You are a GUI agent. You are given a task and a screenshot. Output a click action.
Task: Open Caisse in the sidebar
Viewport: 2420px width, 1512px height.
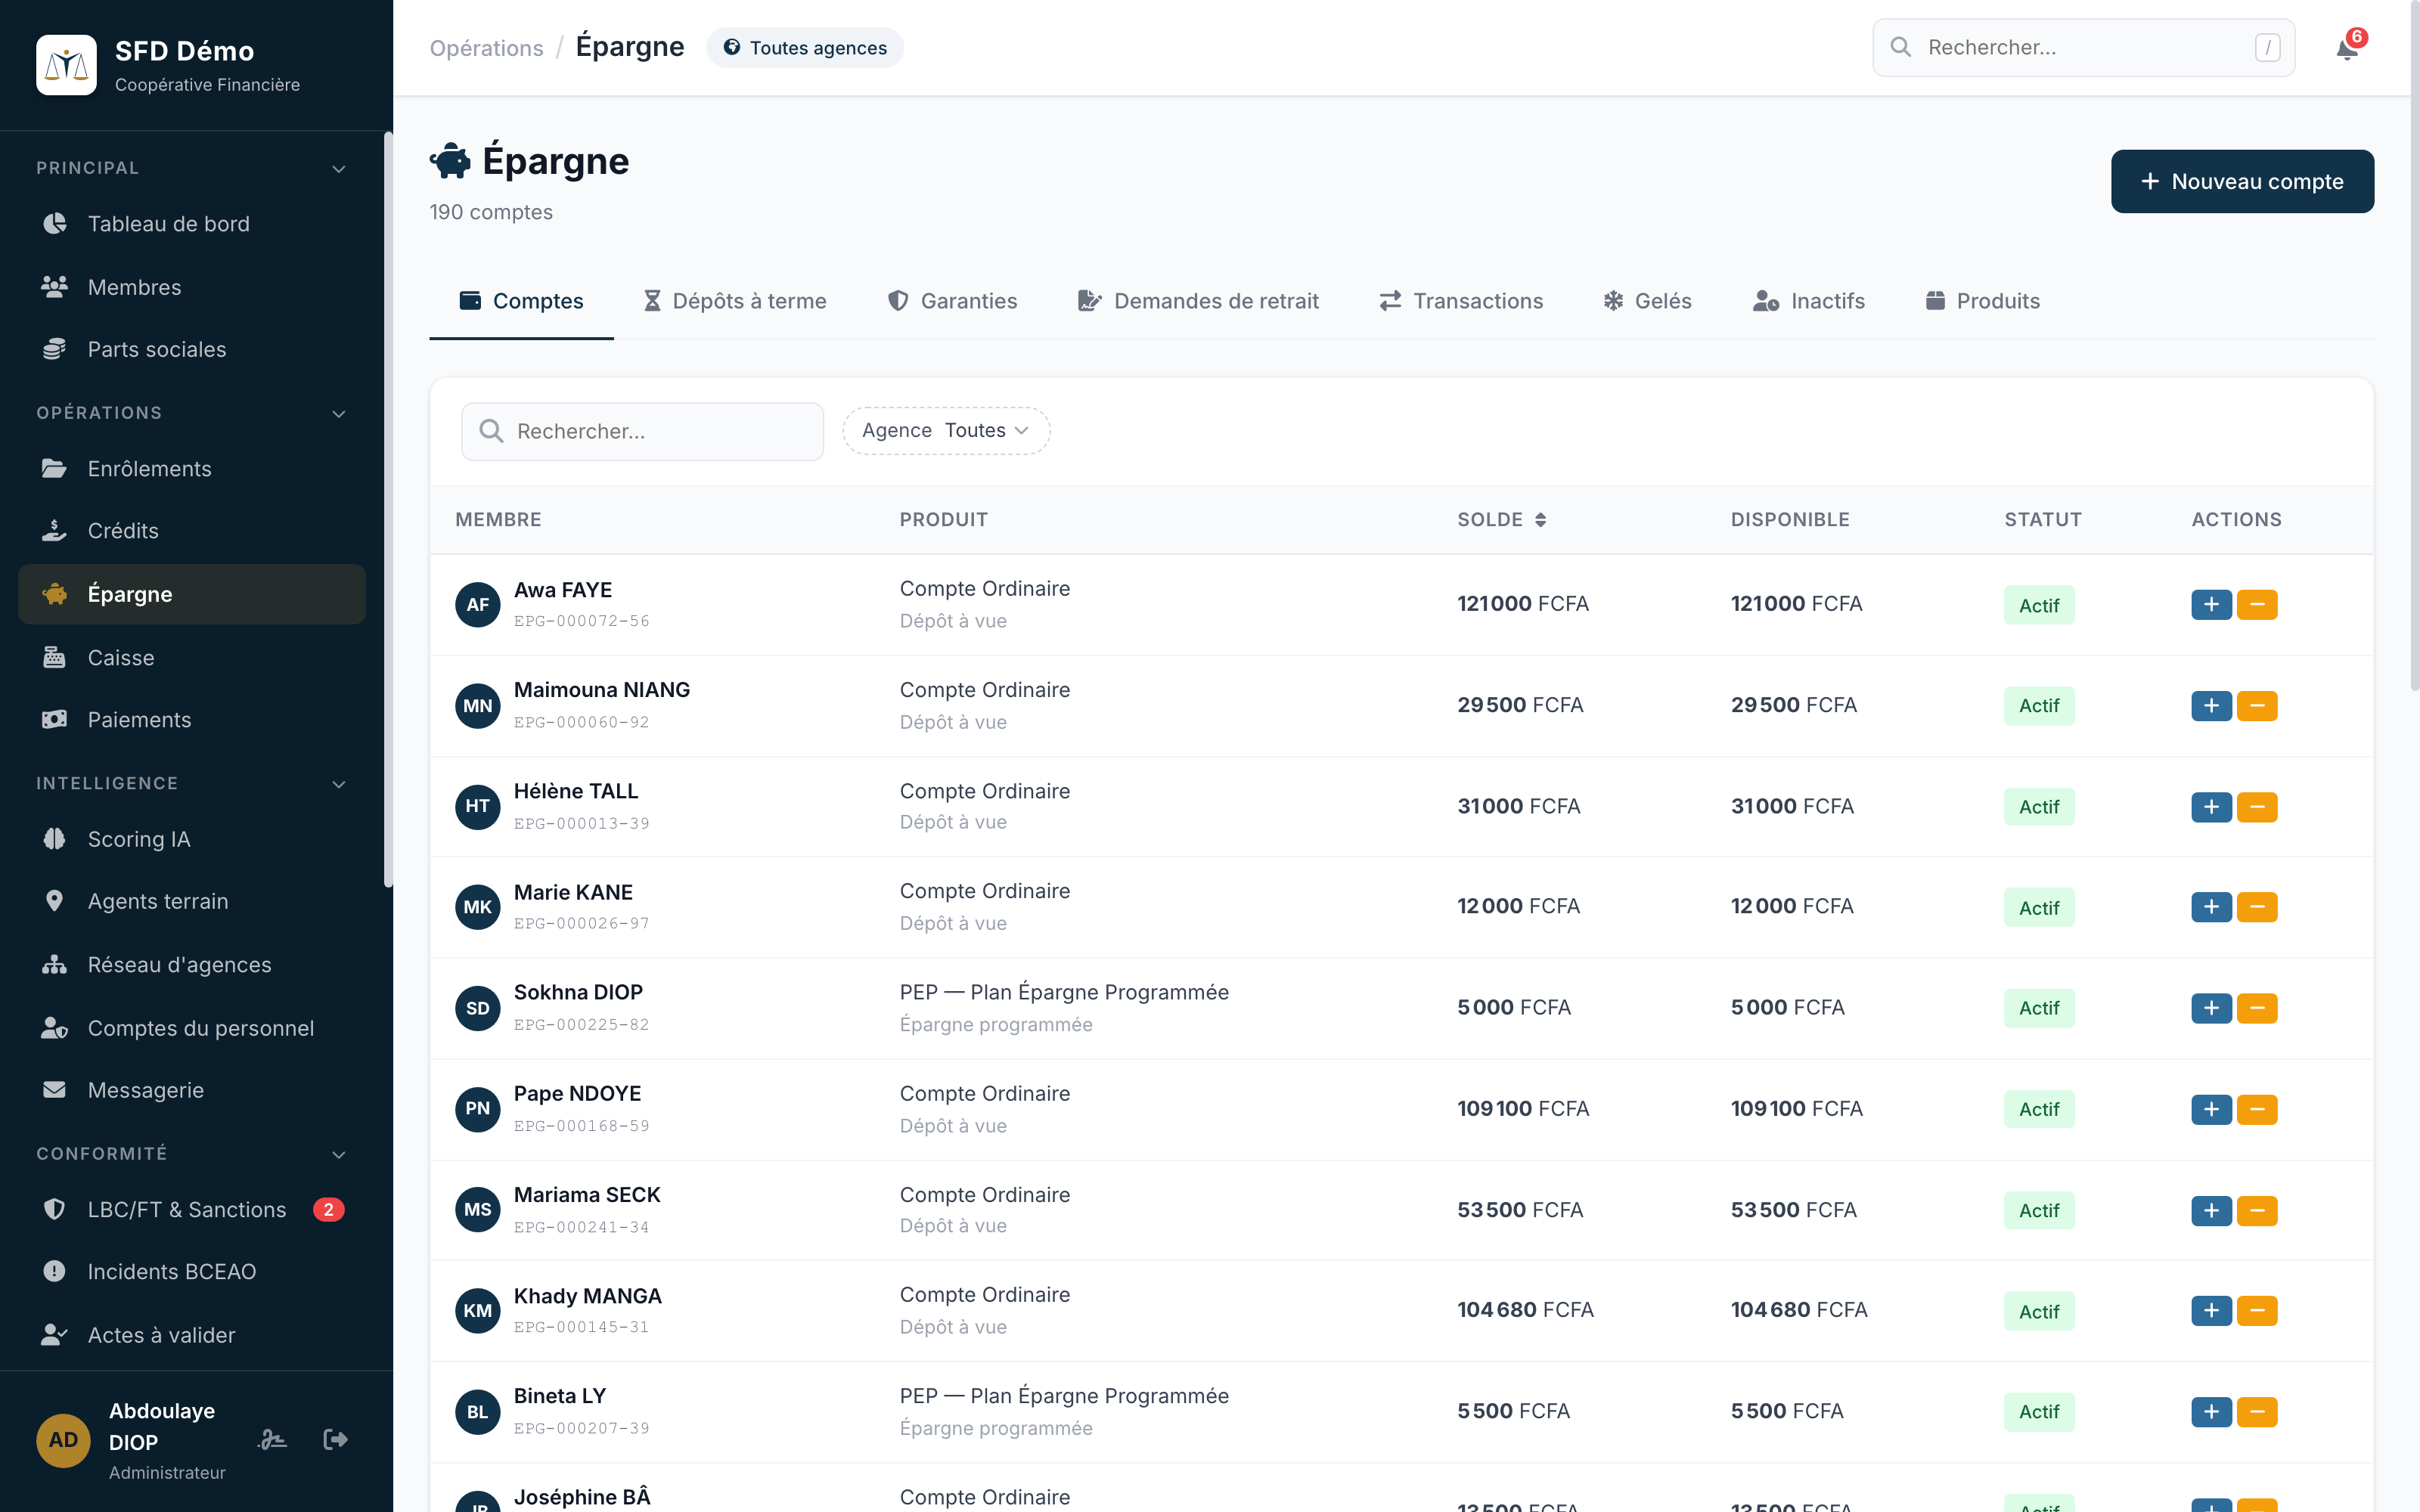click(x=192, y=658)
